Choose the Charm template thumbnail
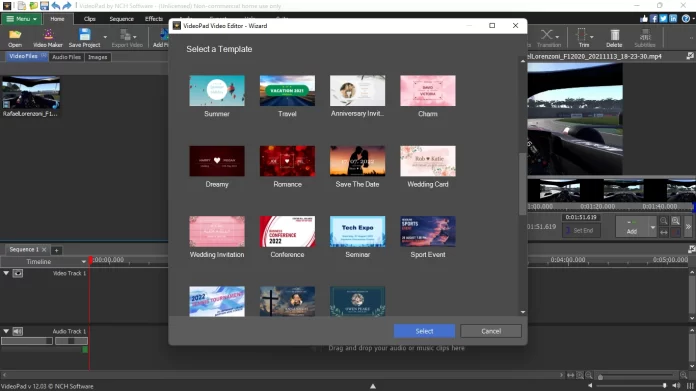696x391 pixels. click(x=427, y=91)
